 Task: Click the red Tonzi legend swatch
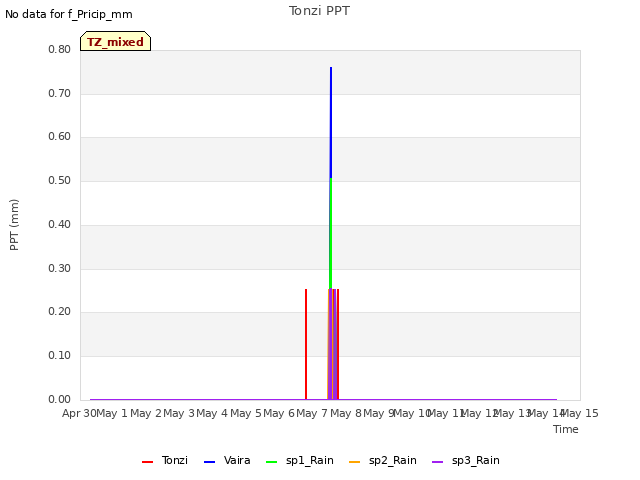click(x=147, y=462)
